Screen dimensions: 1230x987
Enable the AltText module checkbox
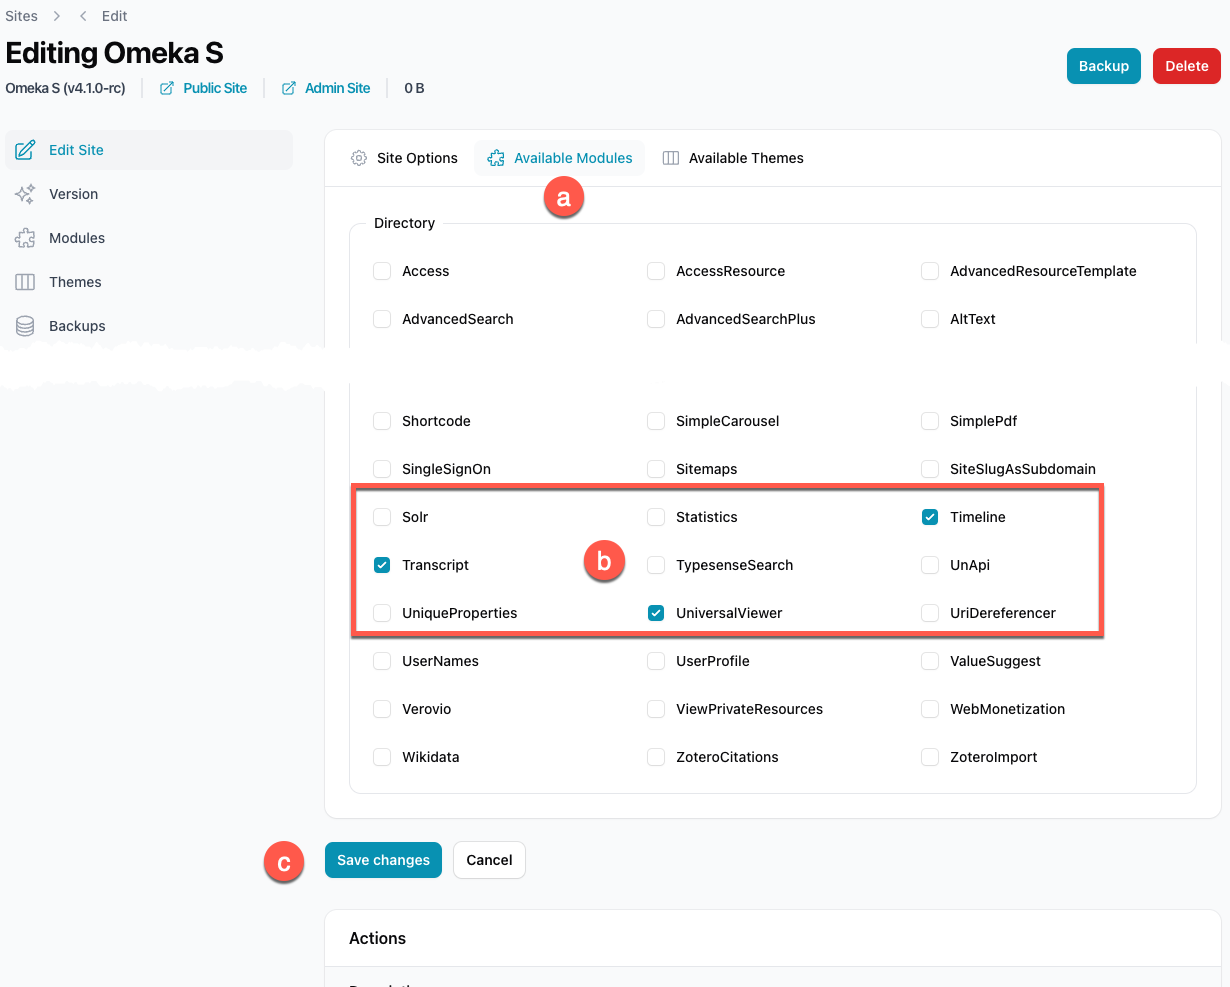coord(930,319)
